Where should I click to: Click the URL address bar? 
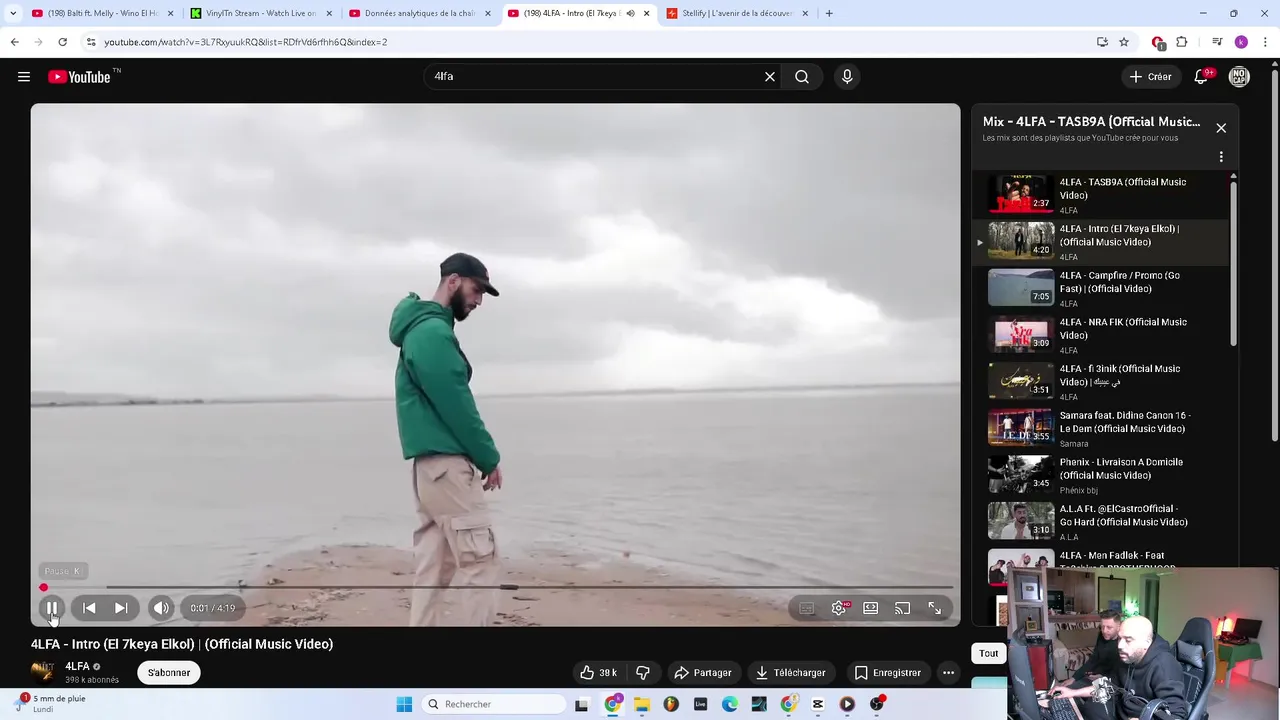tap(590, 42)
